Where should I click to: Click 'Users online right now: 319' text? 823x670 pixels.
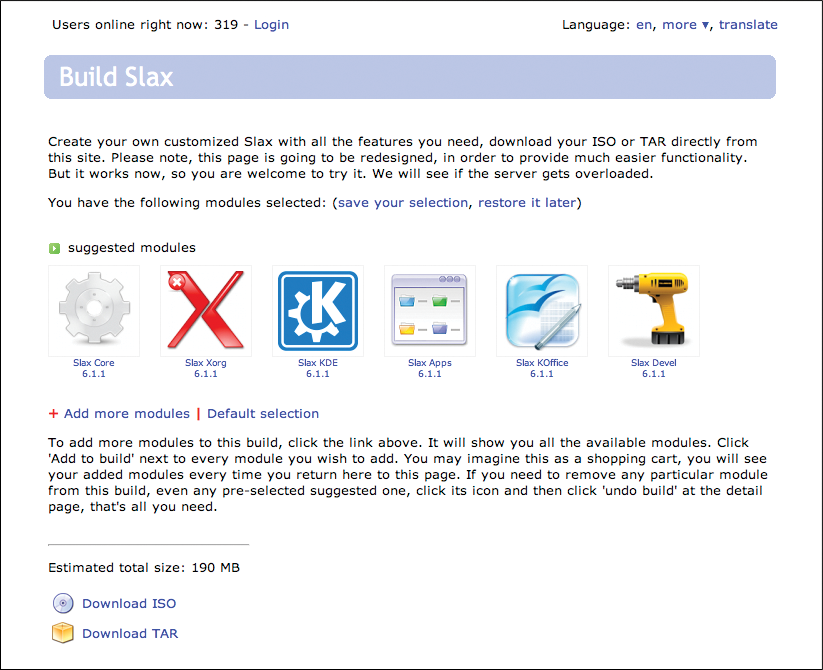(x=145, y=25)
